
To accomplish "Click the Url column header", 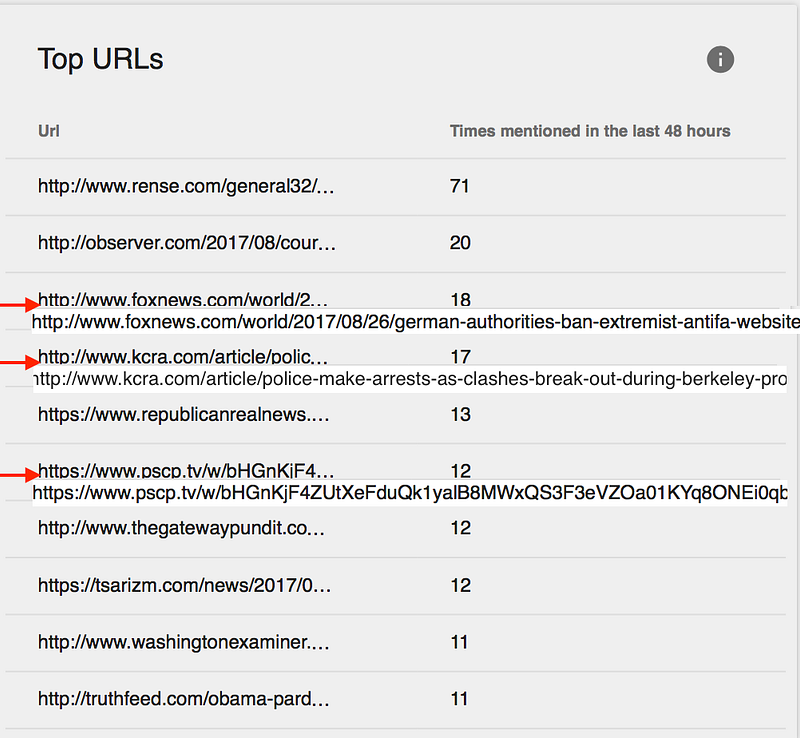I will 49,131.
